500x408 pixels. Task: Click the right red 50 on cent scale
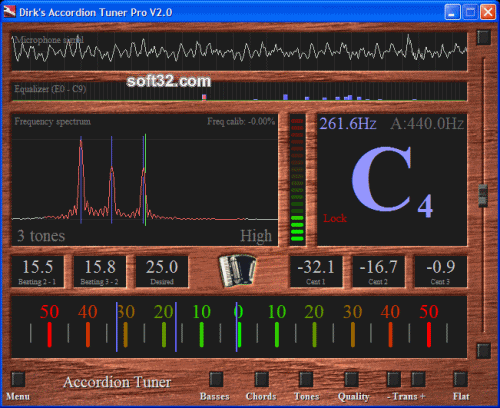pyautogui.click(x=429, y=312)
